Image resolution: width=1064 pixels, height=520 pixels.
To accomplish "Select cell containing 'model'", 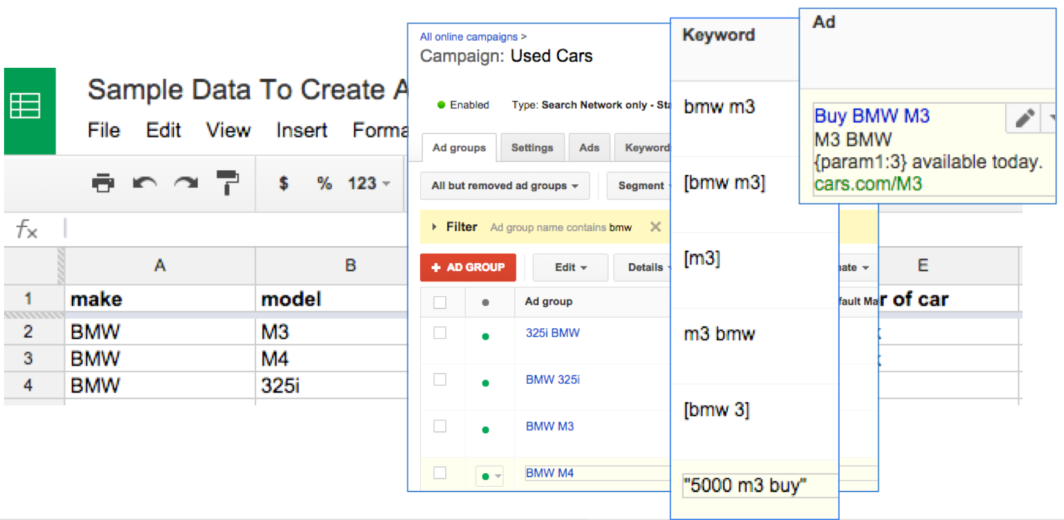I will pyautogui.click(x=331, y=299).
